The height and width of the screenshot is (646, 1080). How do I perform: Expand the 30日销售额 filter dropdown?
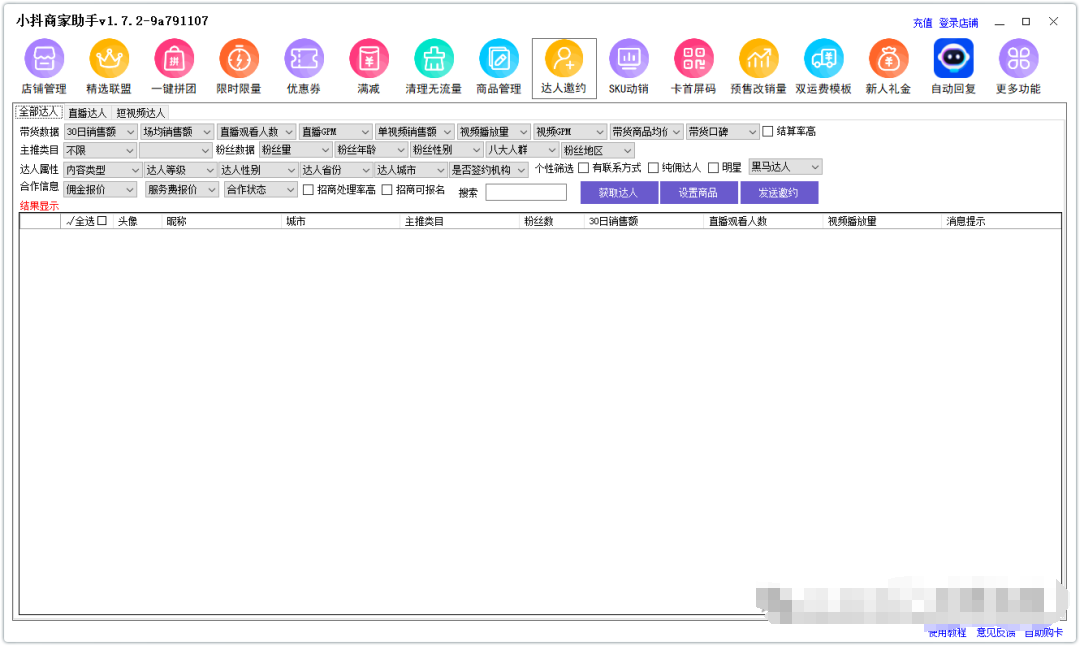(101, 132)
